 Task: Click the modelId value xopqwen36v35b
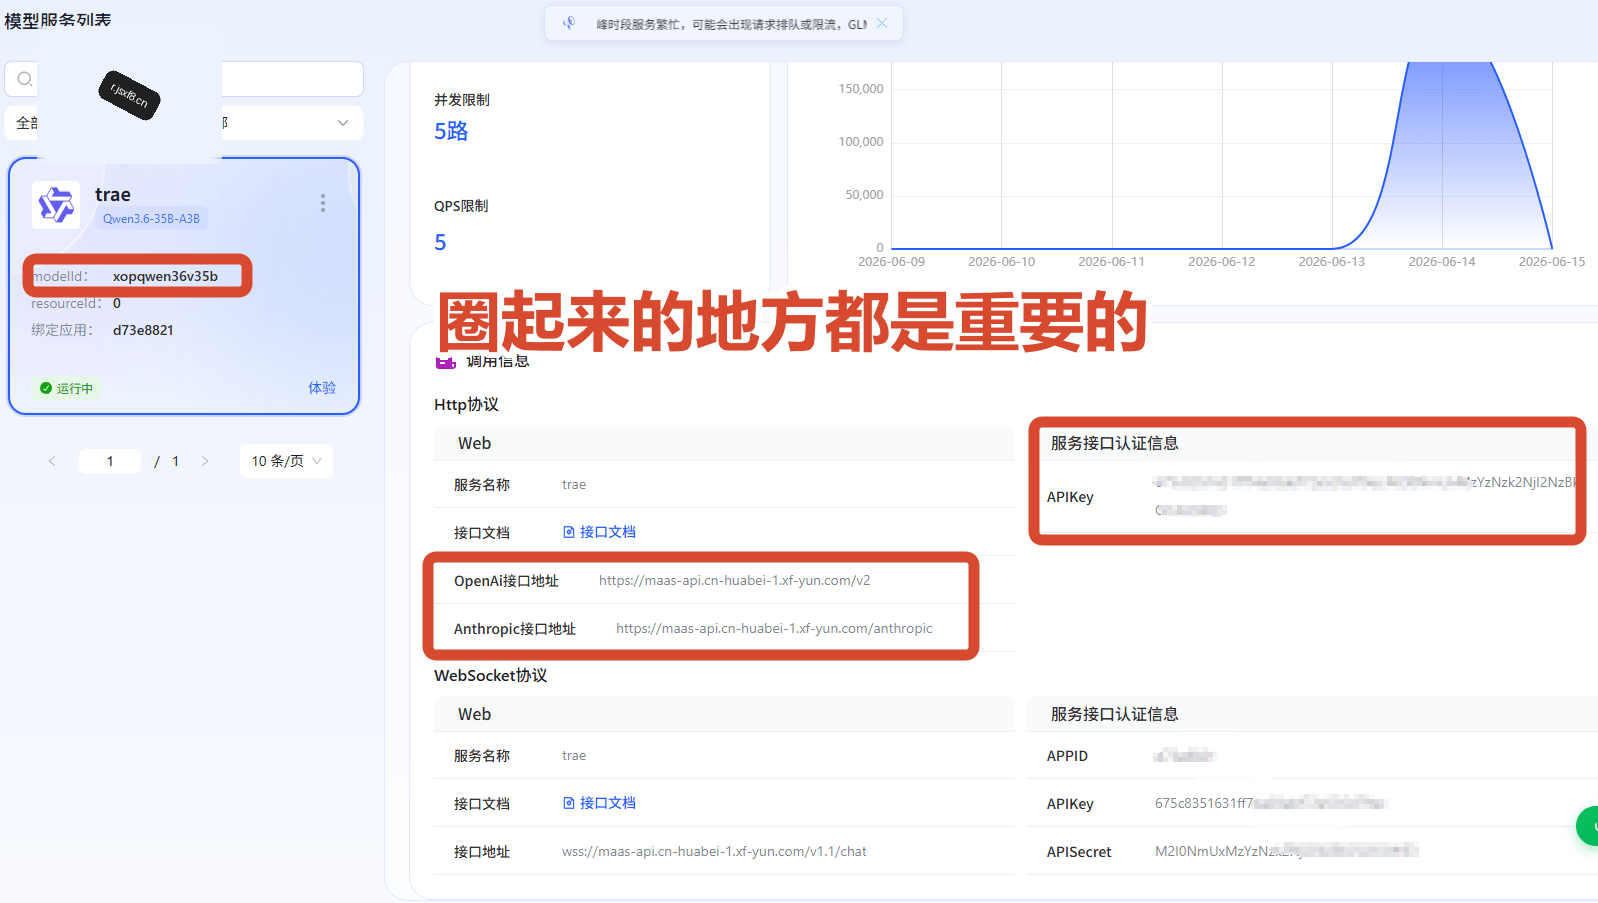click(165, 276)
